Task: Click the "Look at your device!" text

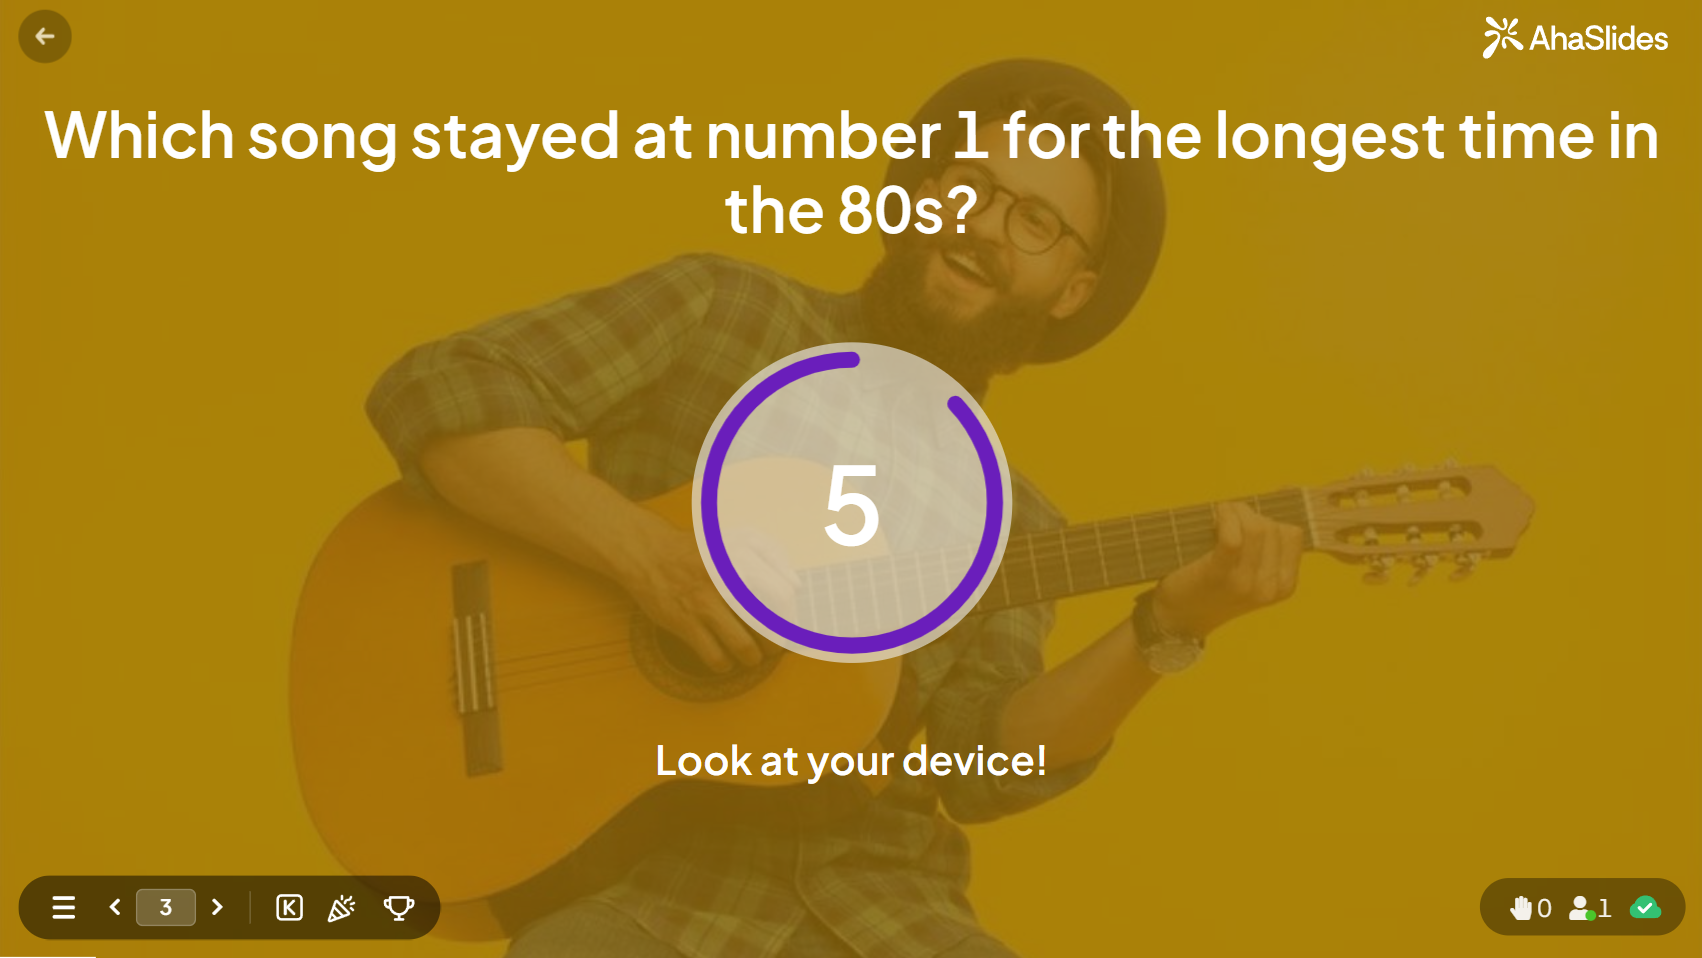Action: tap(851, 761)
